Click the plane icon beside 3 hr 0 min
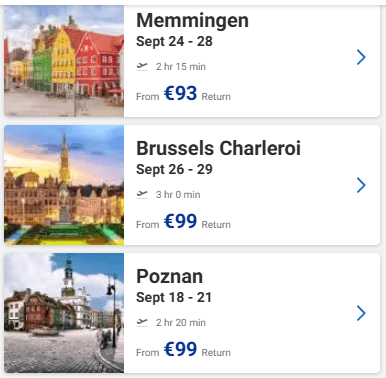Screen dimensions: 386x378 click(x=142, y=194)
